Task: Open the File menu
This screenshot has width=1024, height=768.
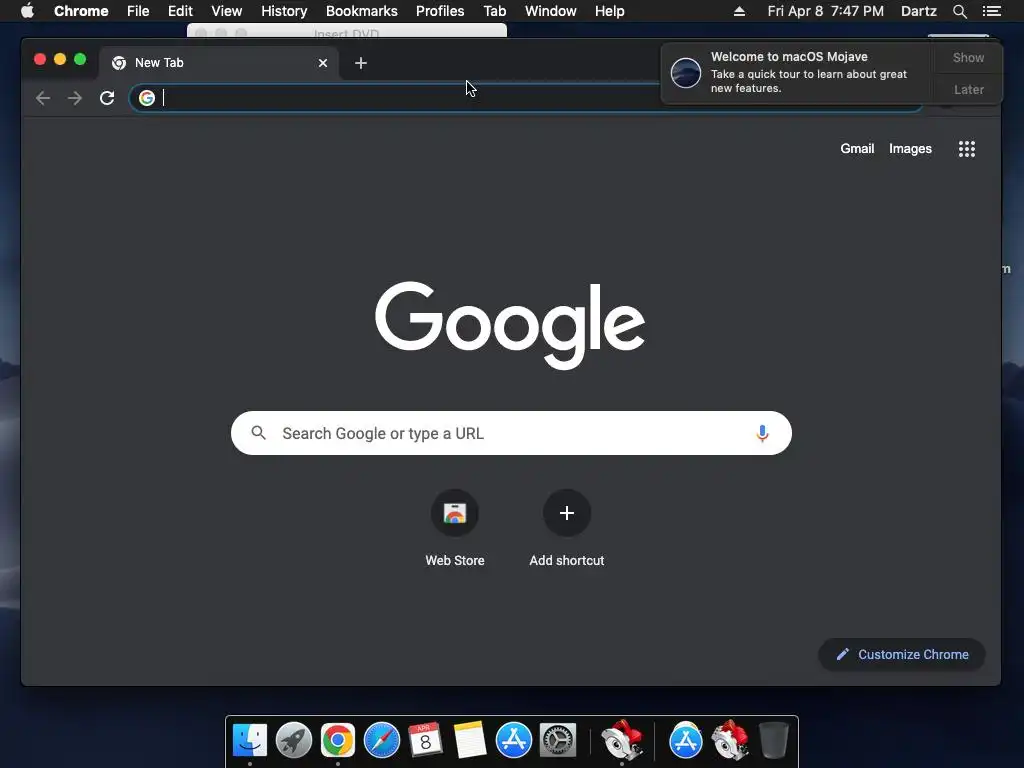Action: [138, 11]
